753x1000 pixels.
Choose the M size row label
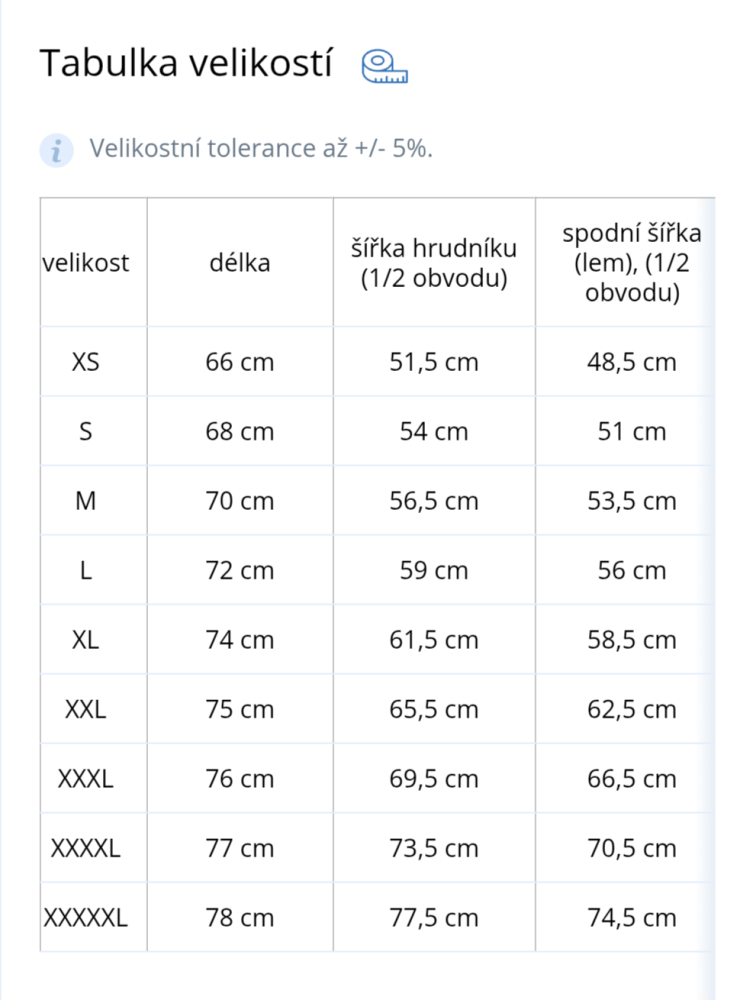[86, 501]
